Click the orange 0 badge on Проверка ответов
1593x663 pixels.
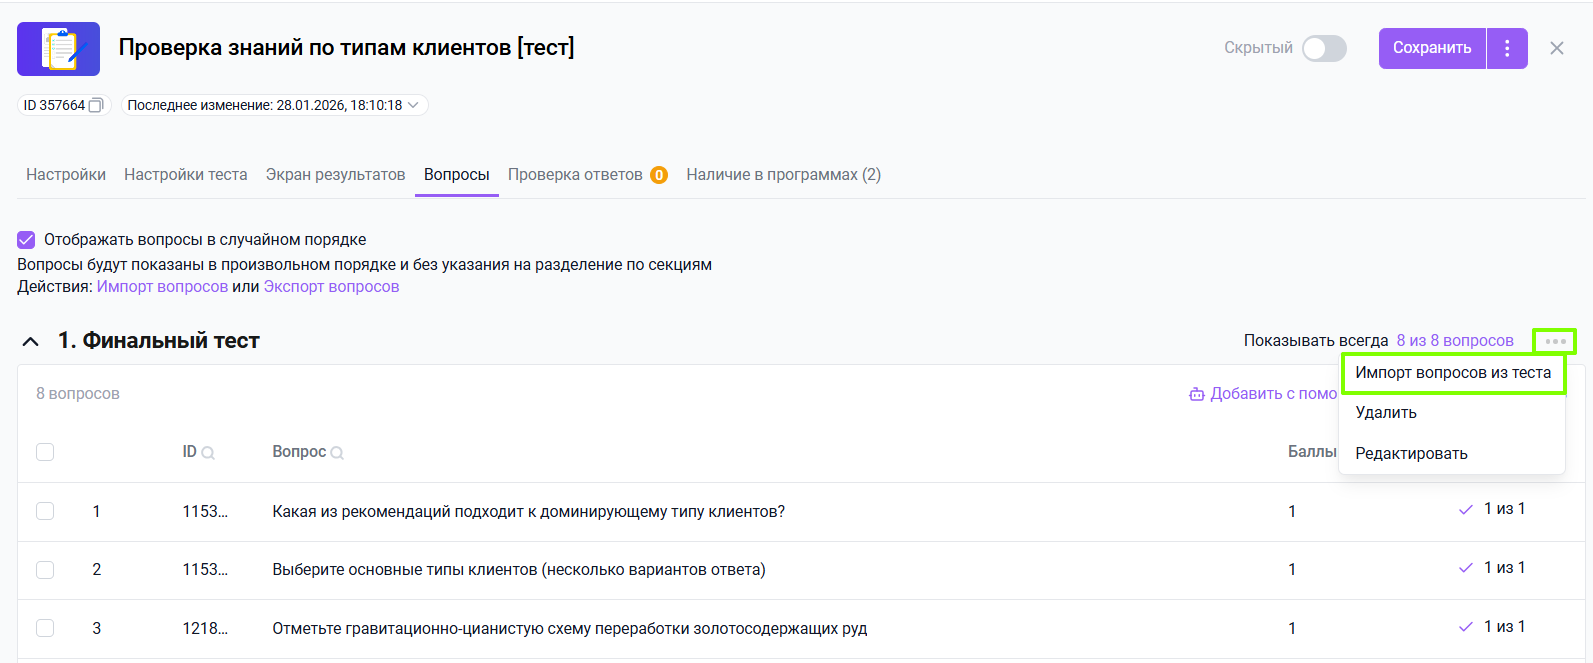click(659, 175)
